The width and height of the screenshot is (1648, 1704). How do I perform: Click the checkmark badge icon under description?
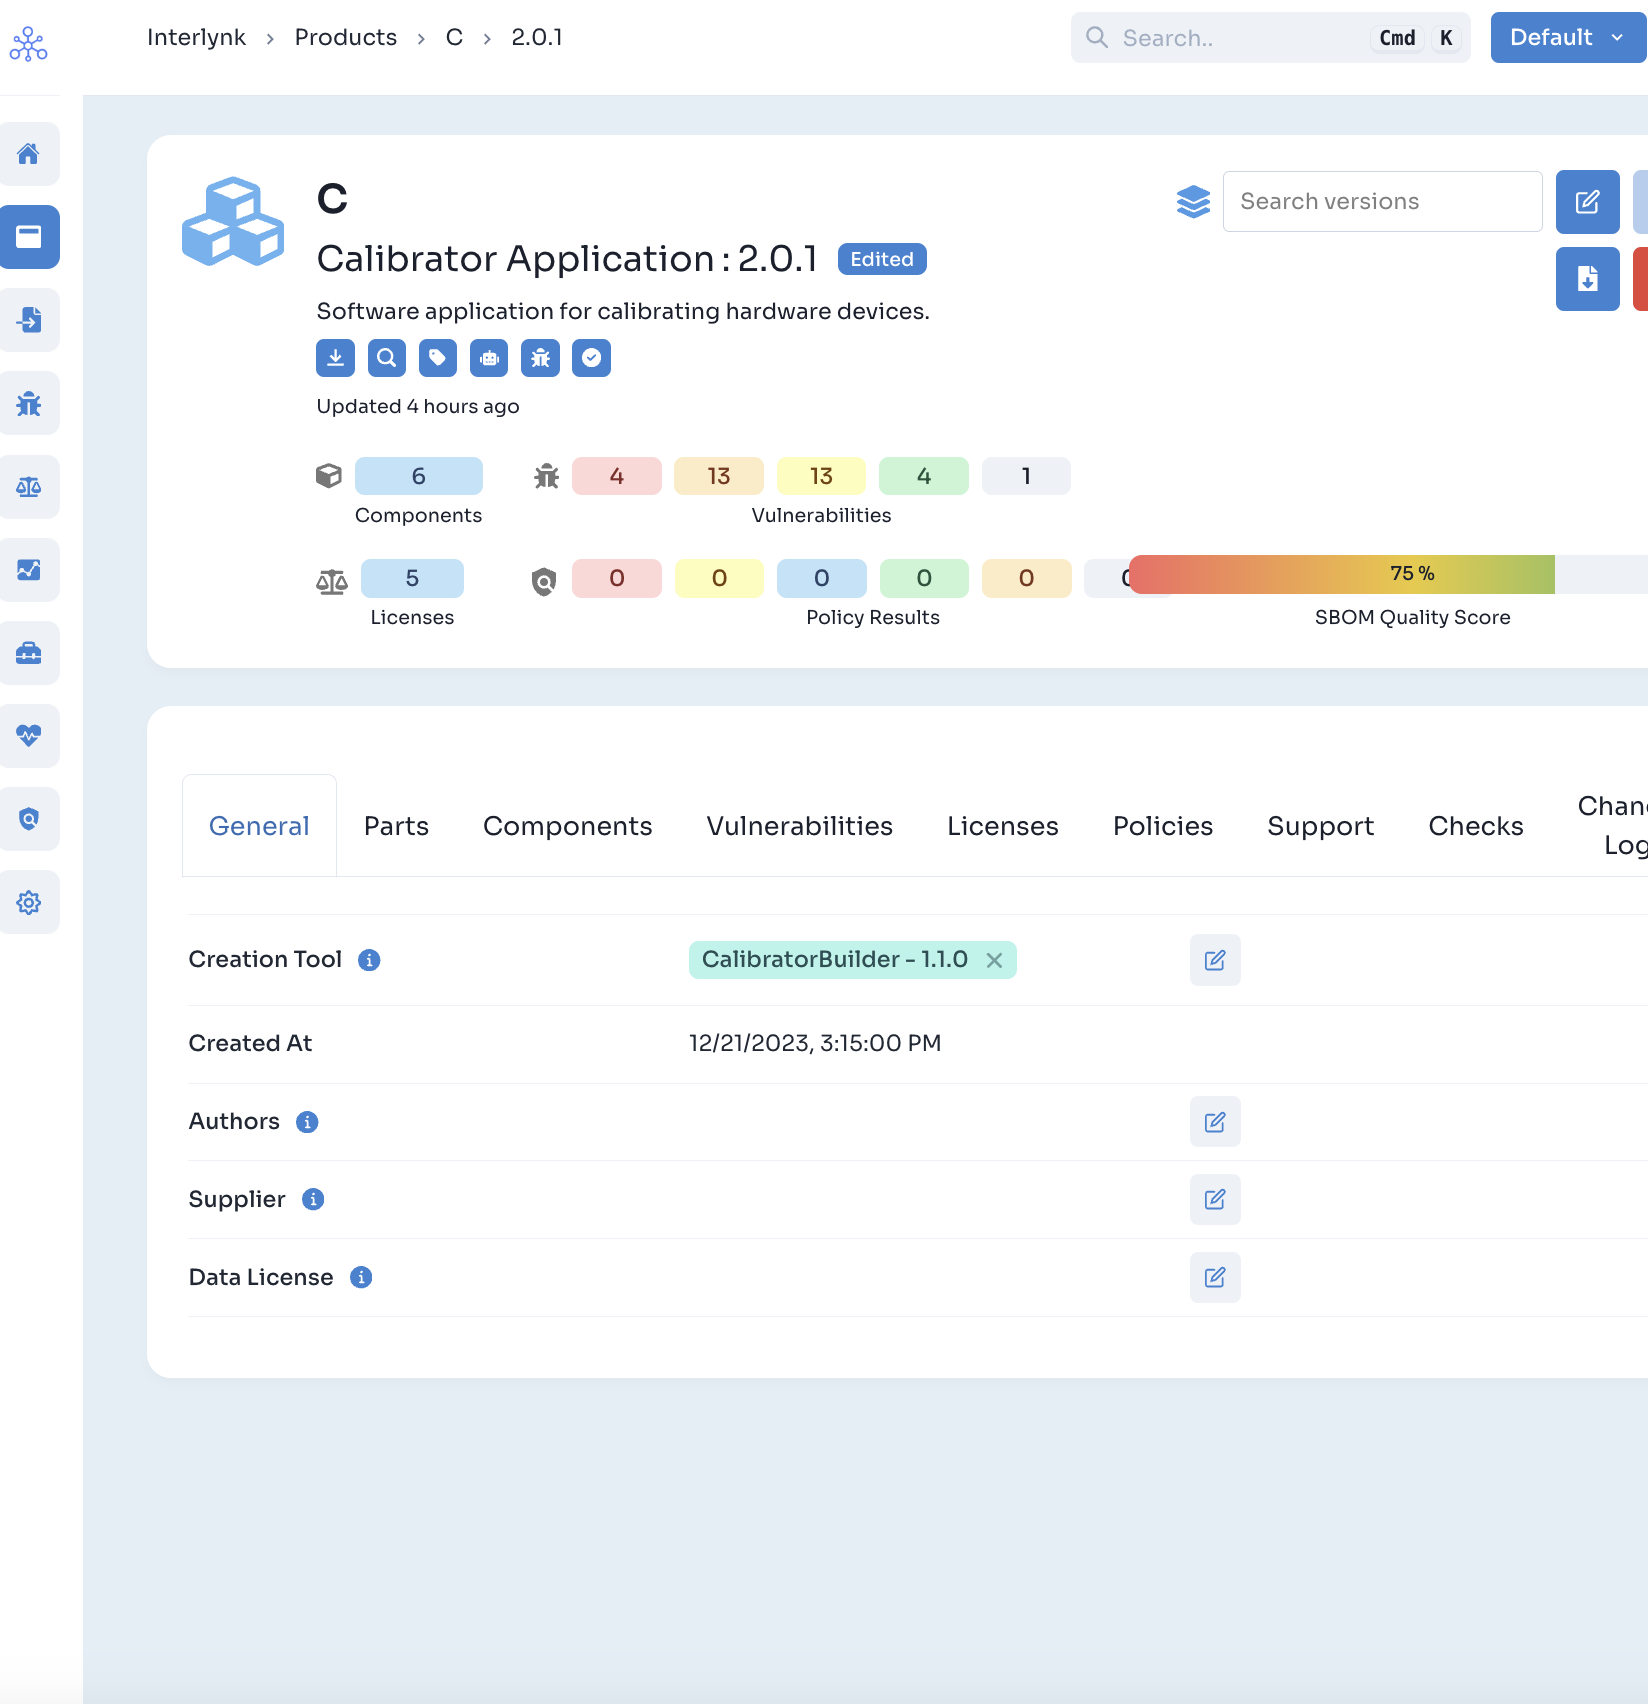(x=592, y=358)
